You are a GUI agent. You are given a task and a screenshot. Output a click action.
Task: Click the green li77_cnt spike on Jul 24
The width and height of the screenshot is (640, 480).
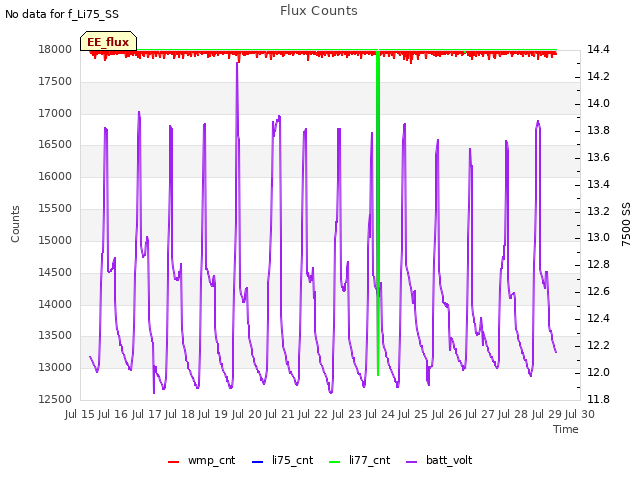(x=378, y=212)
